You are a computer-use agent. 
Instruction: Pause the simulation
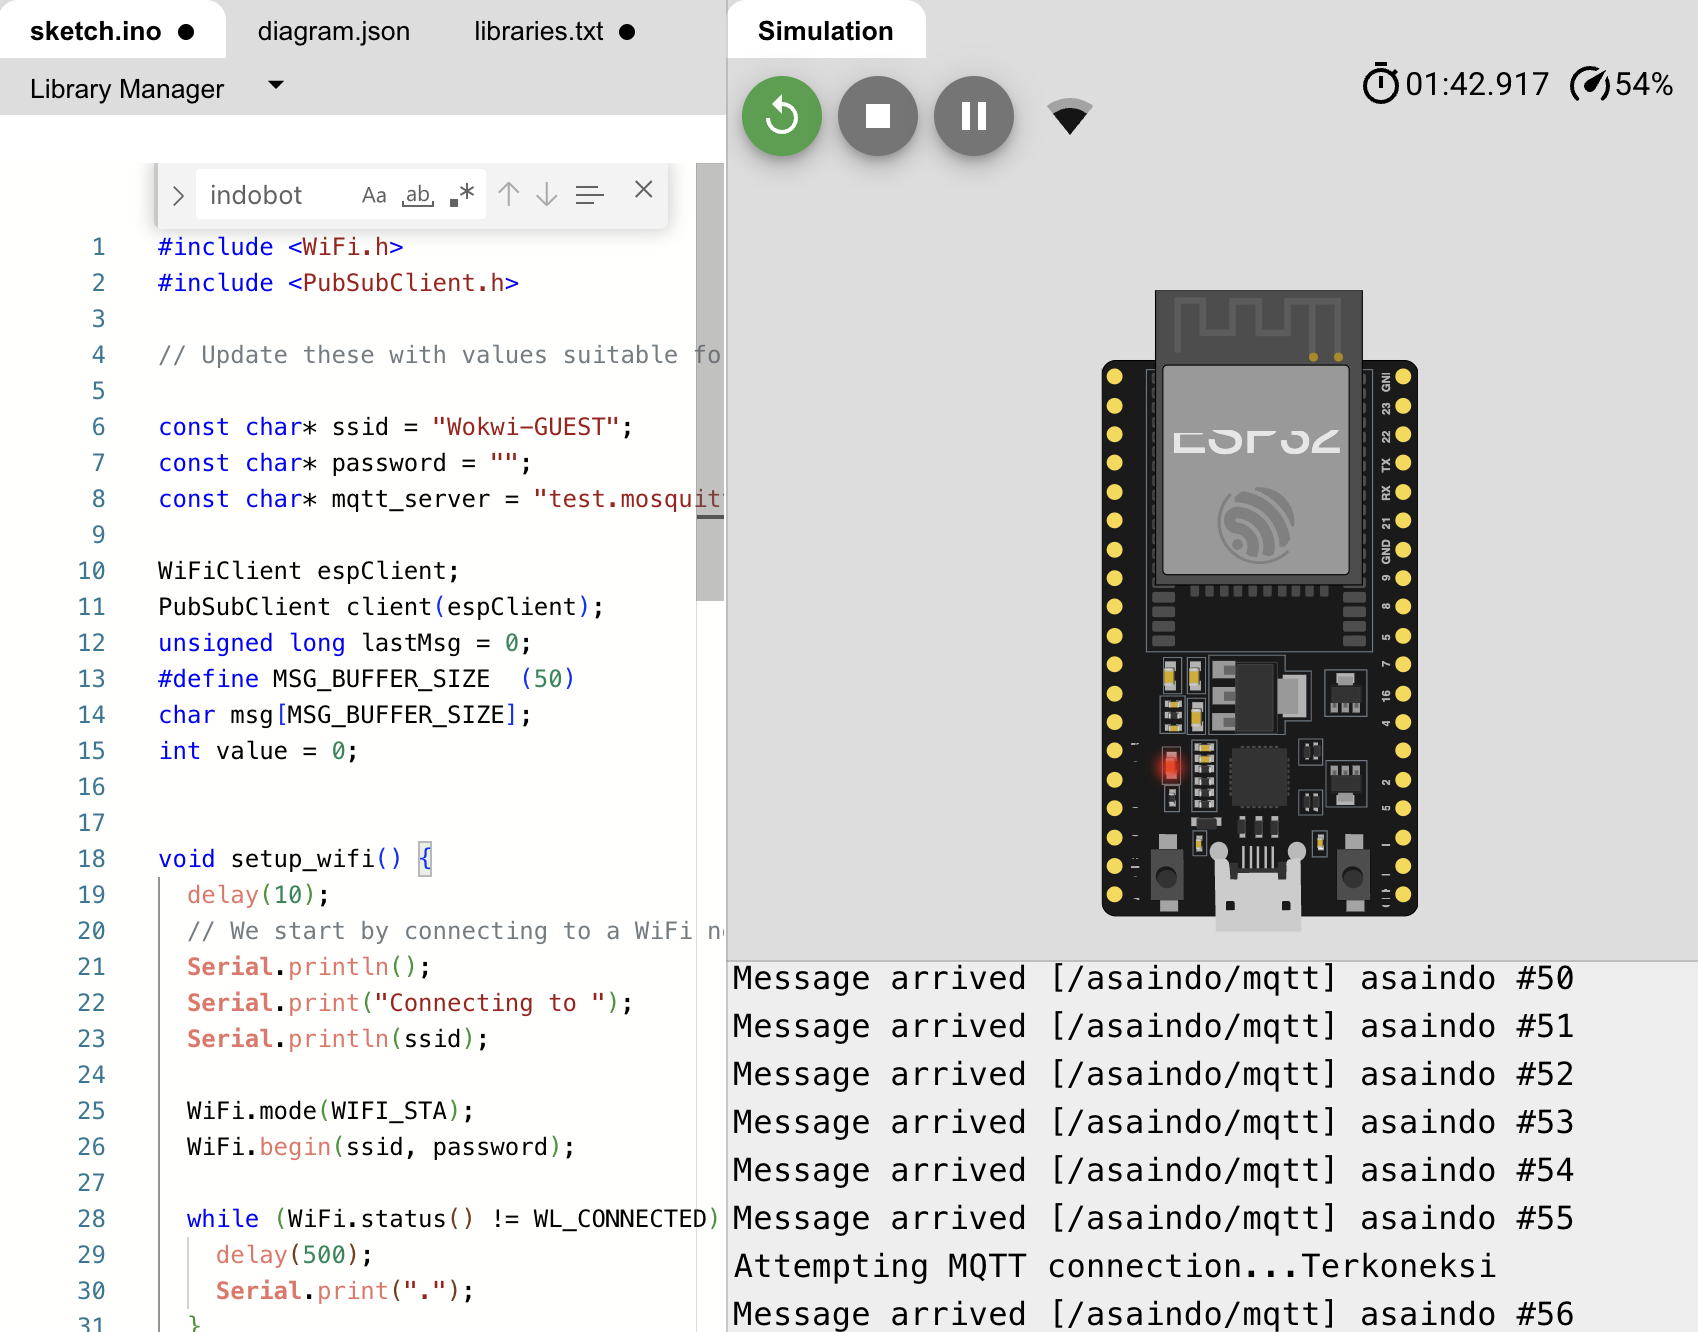pos(974,116)
